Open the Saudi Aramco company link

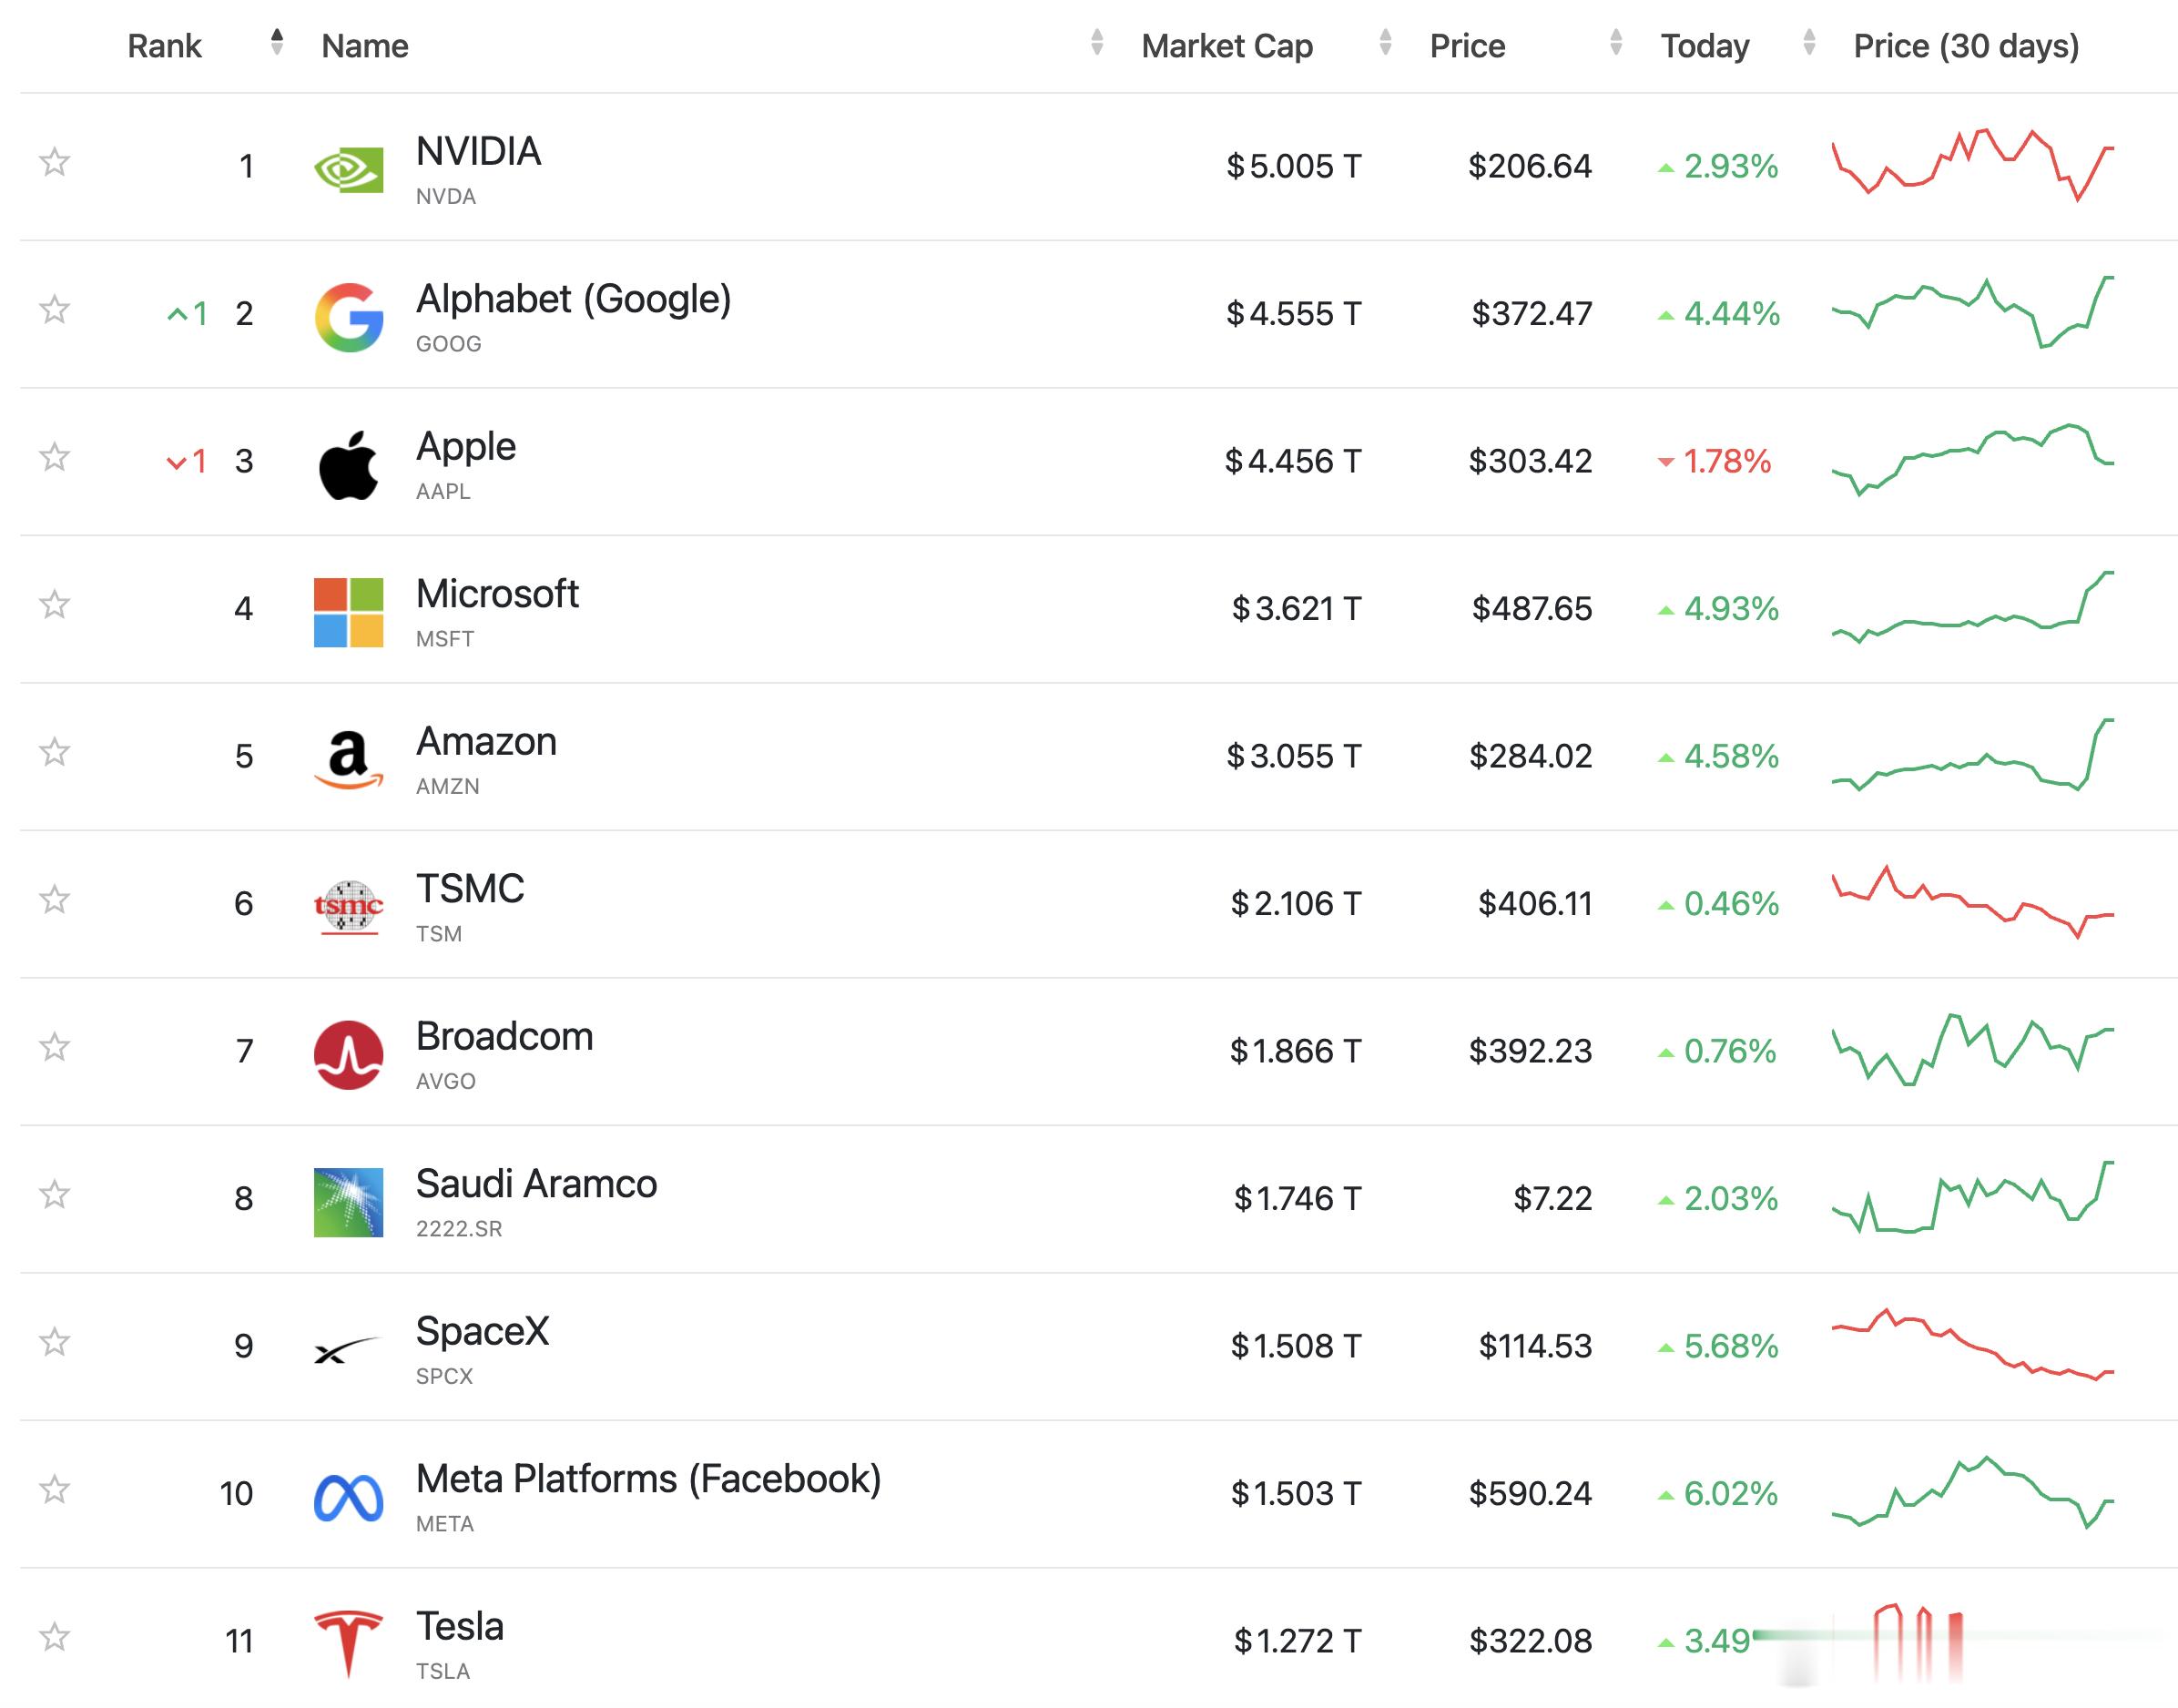[536, 1184]
